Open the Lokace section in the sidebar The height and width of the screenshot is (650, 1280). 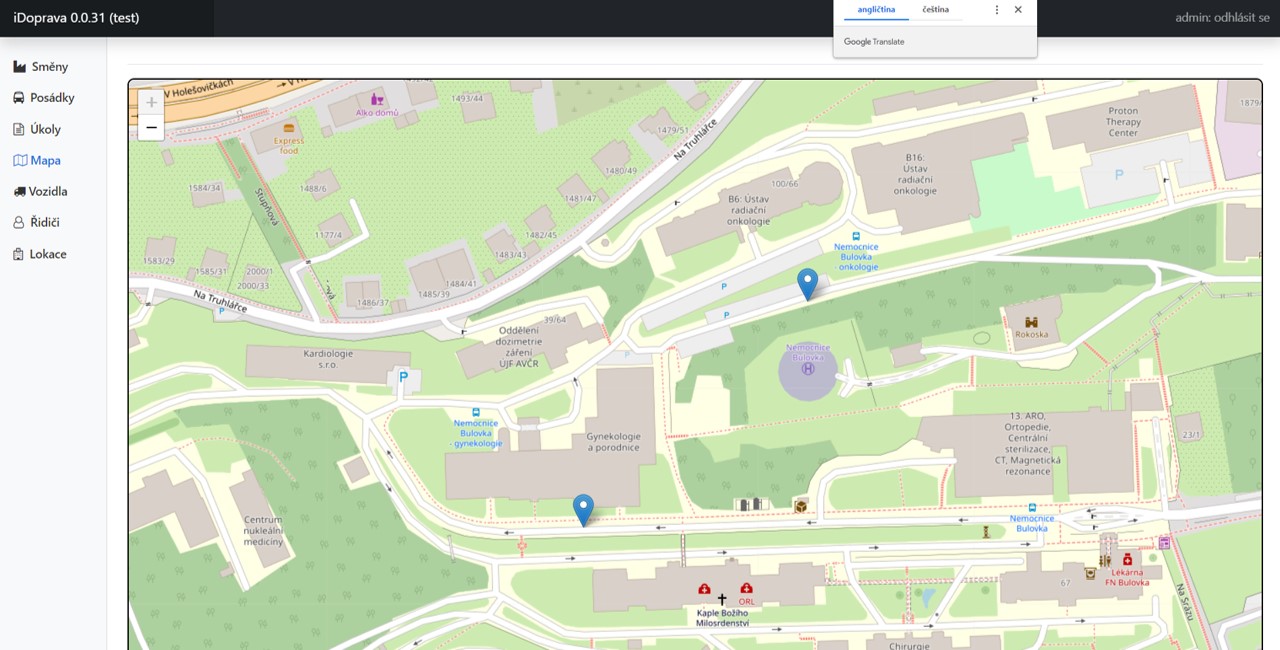[x=40, y=254]
